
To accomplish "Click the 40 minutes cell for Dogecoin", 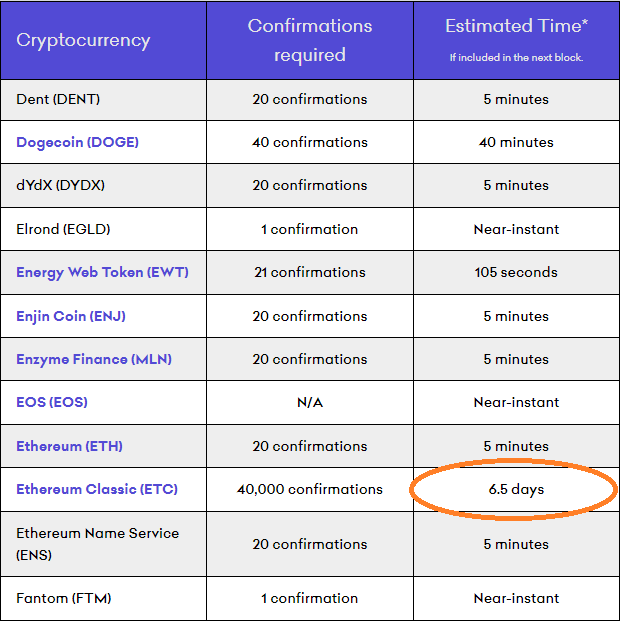I will point(516,142).
